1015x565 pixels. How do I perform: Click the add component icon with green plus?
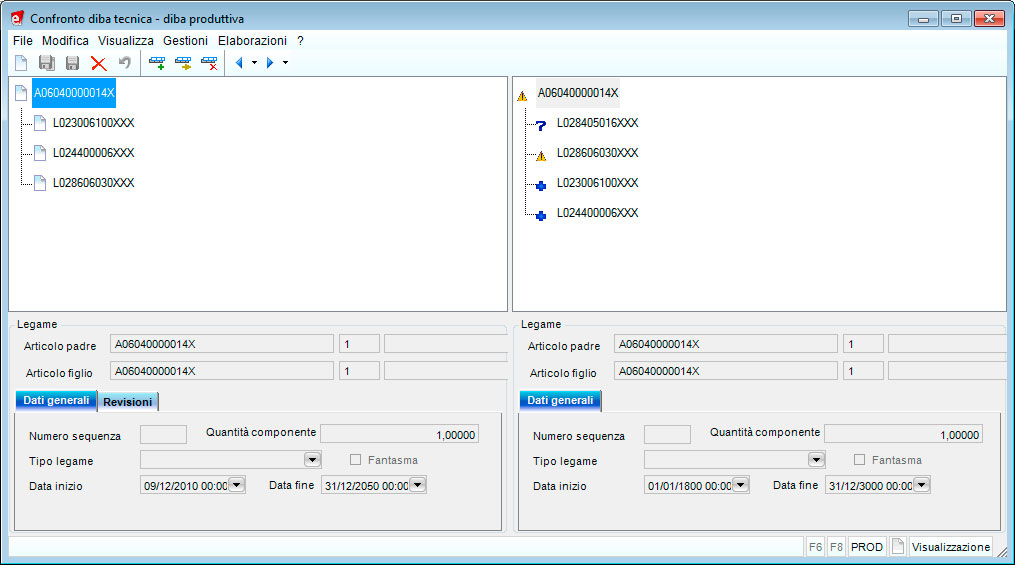tap(157, 63)
